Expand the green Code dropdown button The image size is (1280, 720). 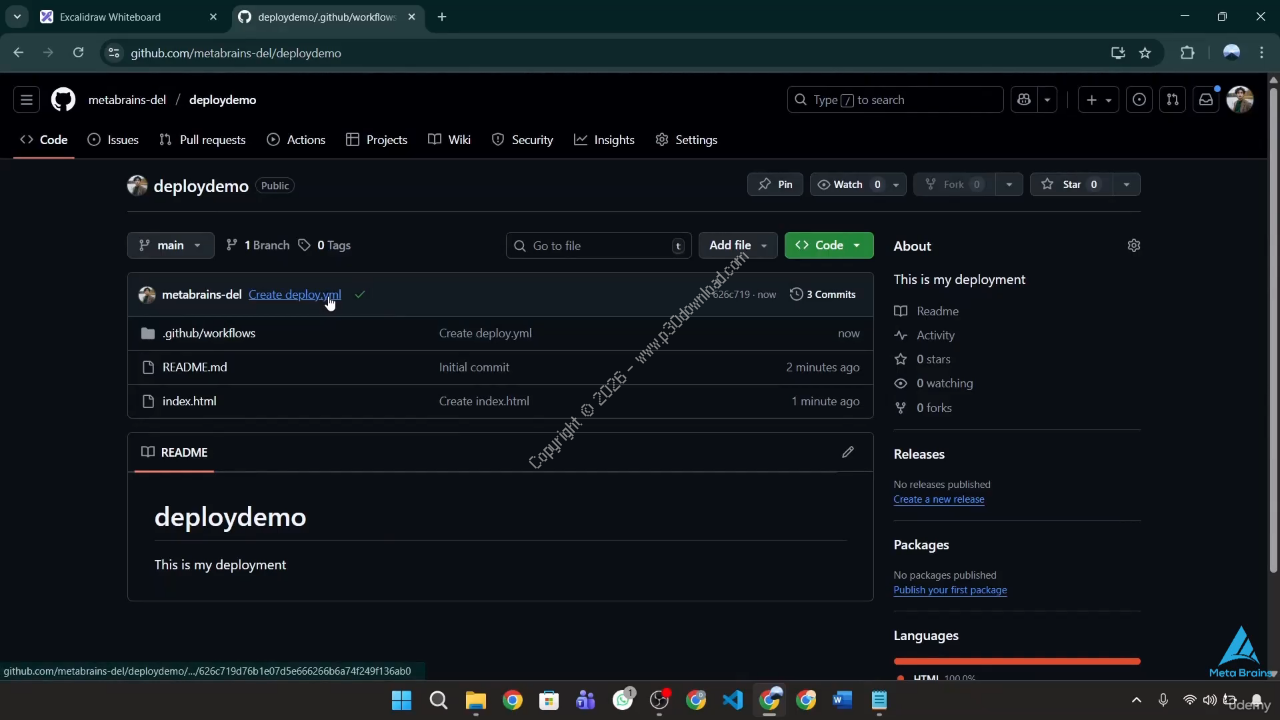coord(829,245)
